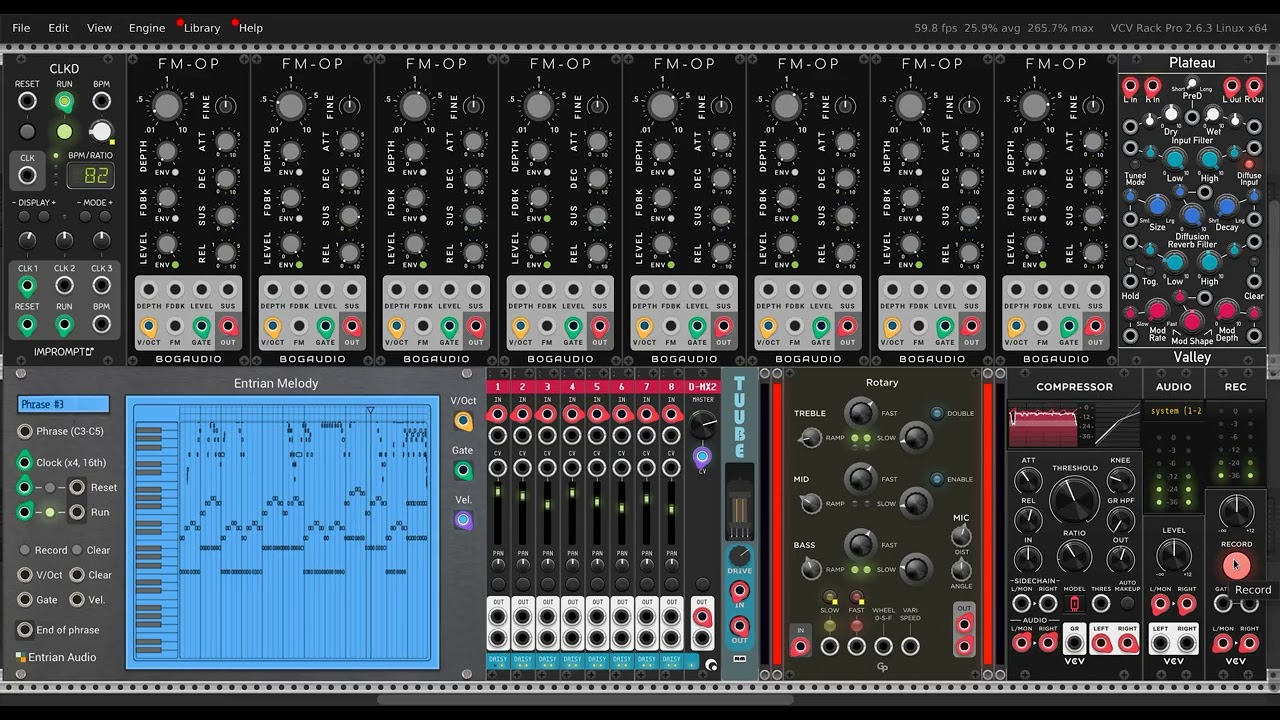Click the CLKD RESET button
Viewport: 1280px width, 720px height.
coord(27,131)
